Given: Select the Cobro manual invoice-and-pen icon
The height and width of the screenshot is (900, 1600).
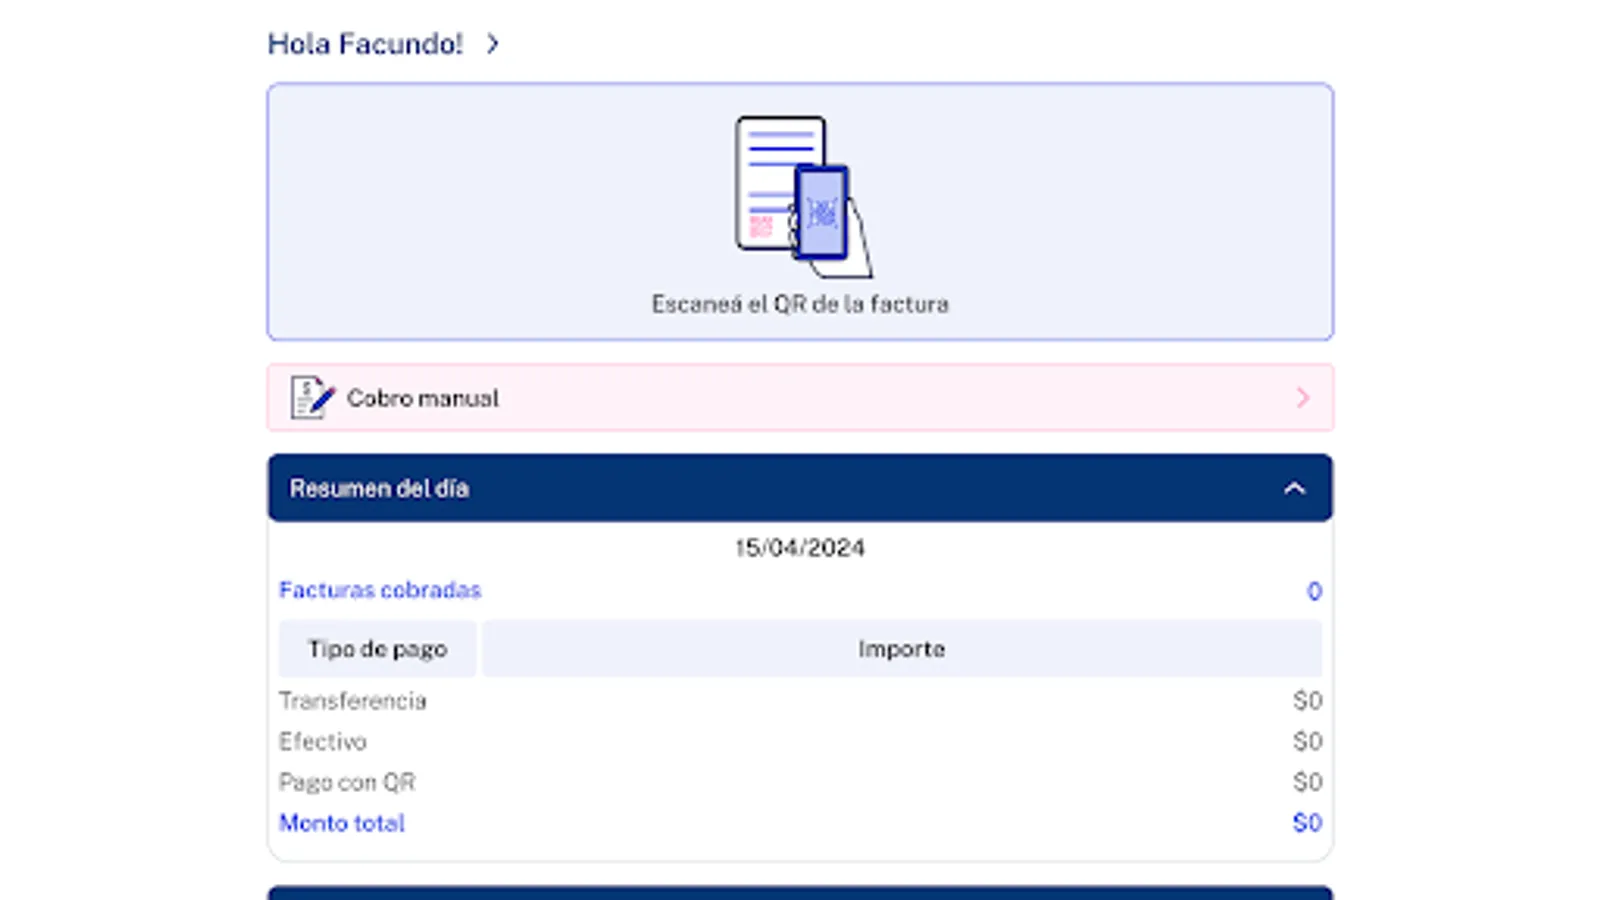Looking at the screenshot, I should pos(308,397).
